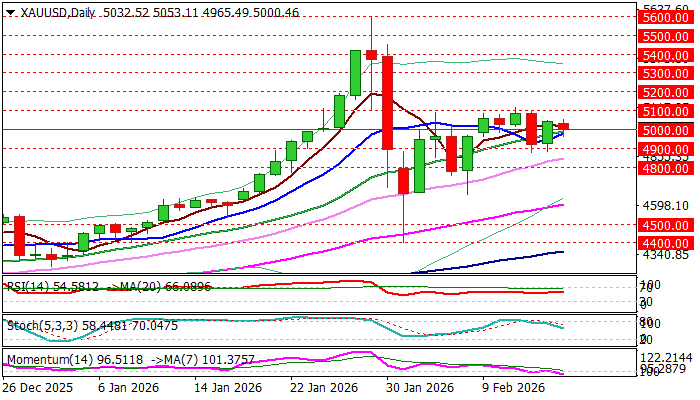The image size is (700, 400).
Task: Select the 5000.00 price level label
Action: tap(668, 130)
